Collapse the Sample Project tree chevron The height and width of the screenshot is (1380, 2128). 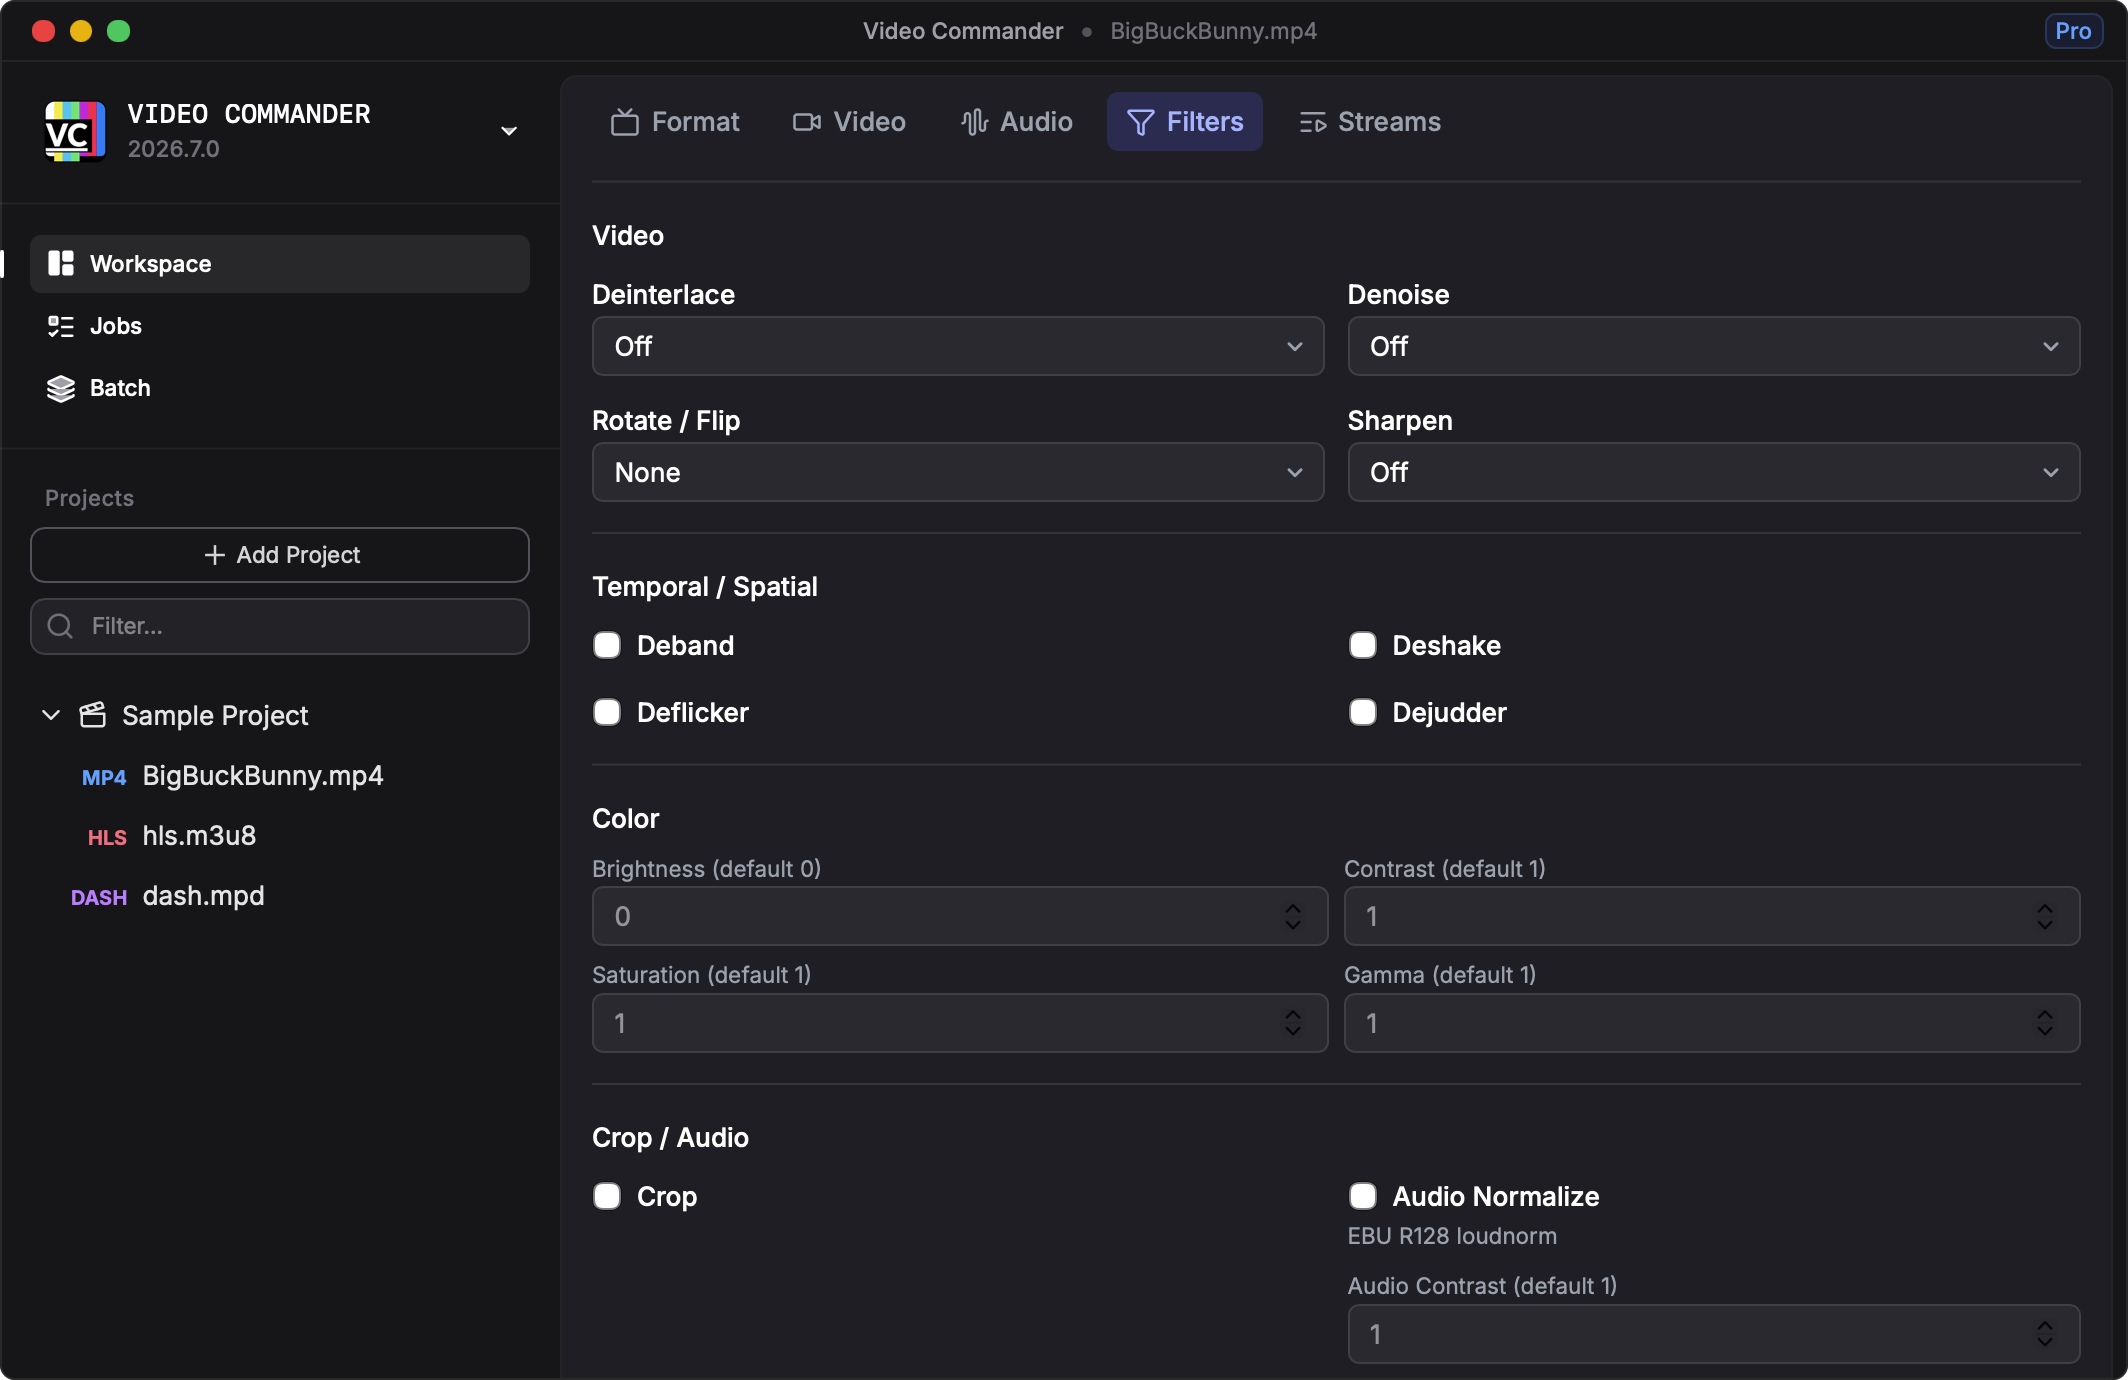click(x=51, y=715)
